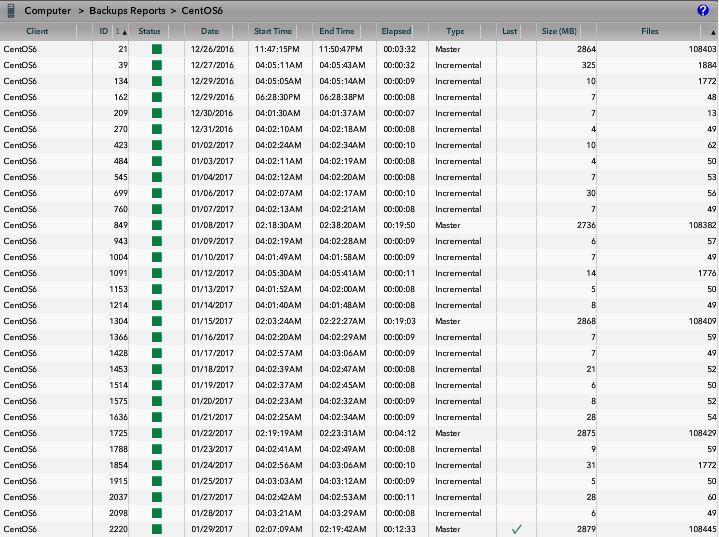Select Client cell in row ID 1004

[20, 257]
